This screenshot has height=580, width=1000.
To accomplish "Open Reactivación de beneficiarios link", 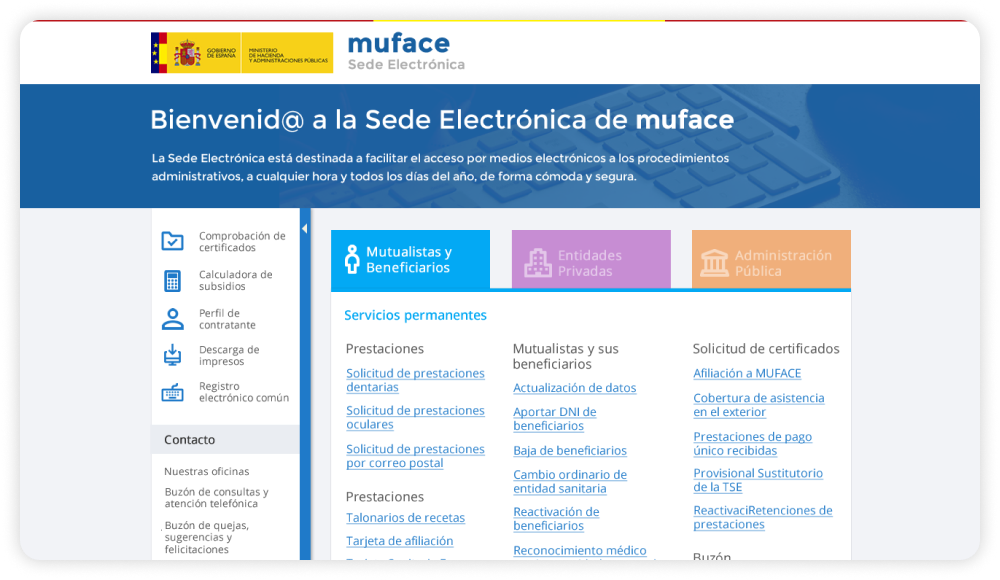I will (x=556, y=519).
